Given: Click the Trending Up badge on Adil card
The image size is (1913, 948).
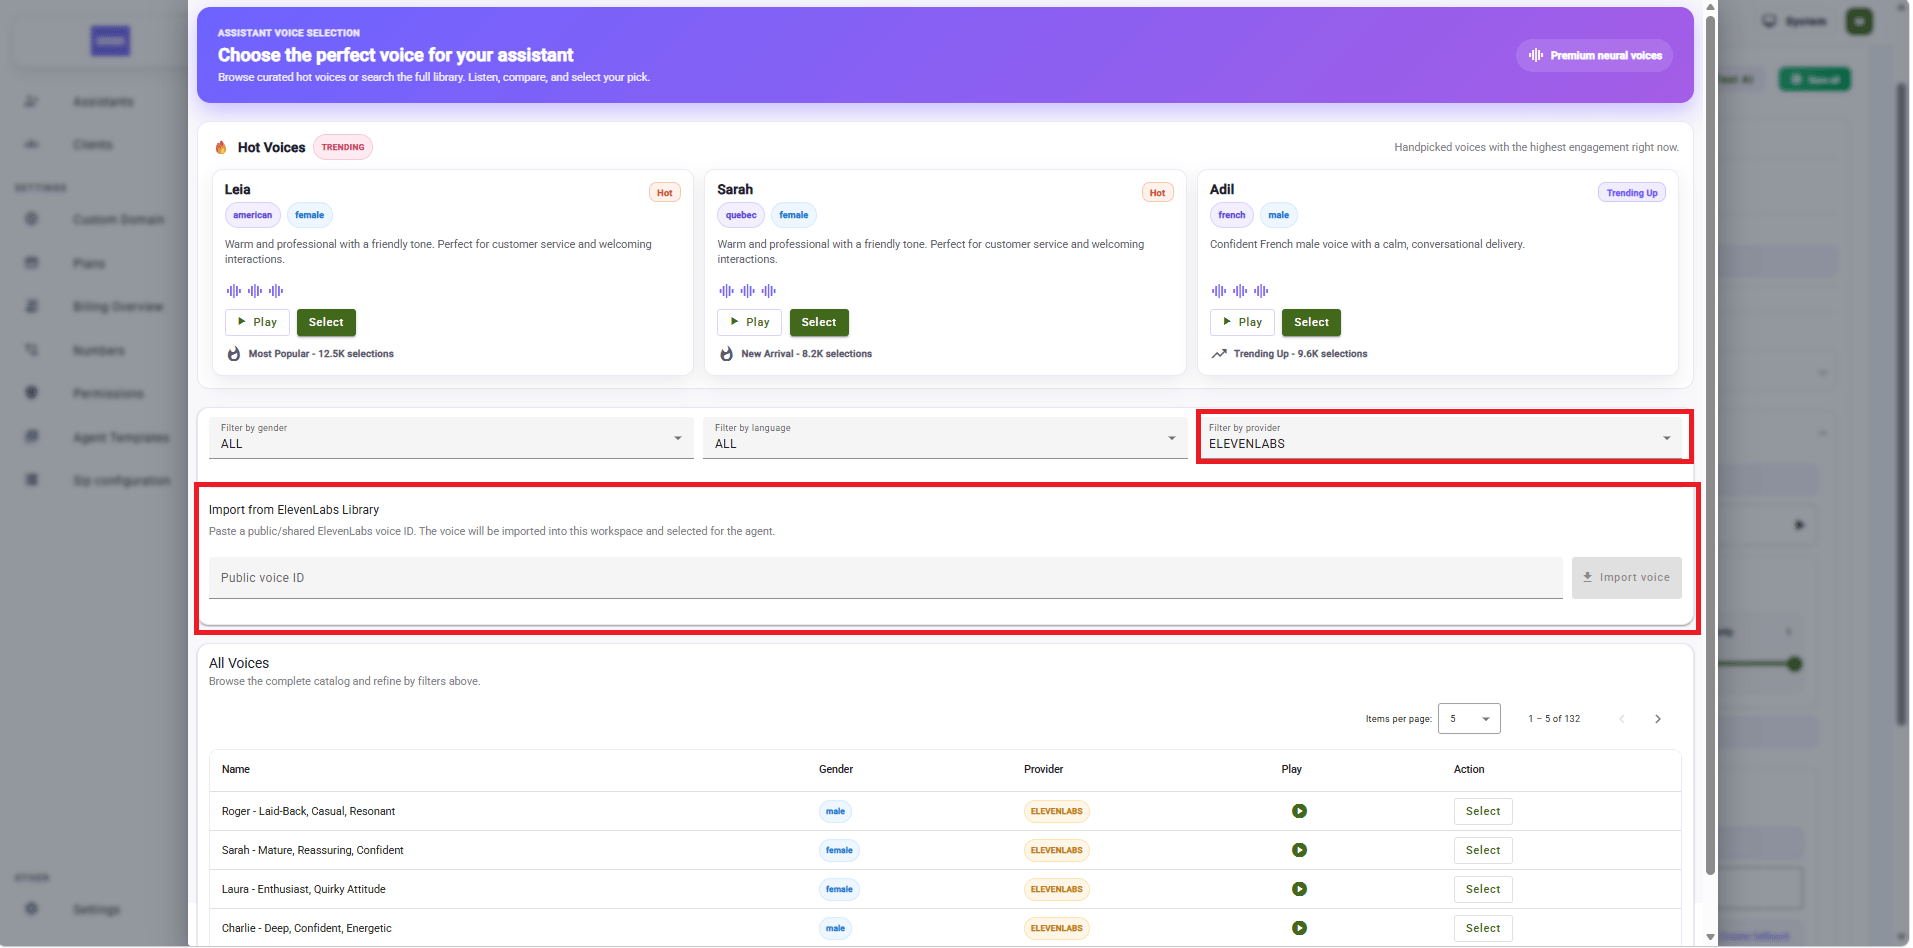Looking at the screenshot, I should tap(1632, 193).
